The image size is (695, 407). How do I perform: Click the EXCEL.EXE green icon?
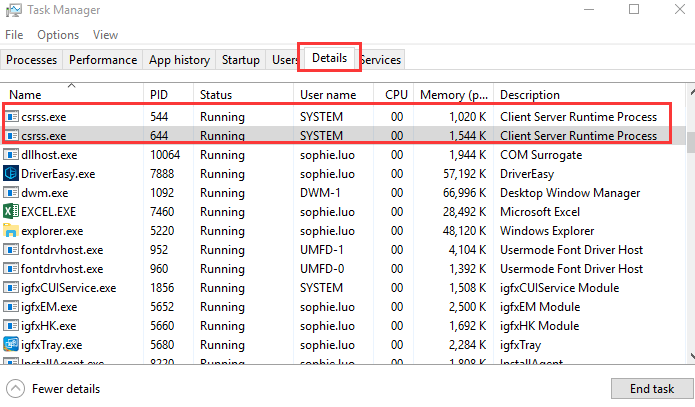pos(12,212)
